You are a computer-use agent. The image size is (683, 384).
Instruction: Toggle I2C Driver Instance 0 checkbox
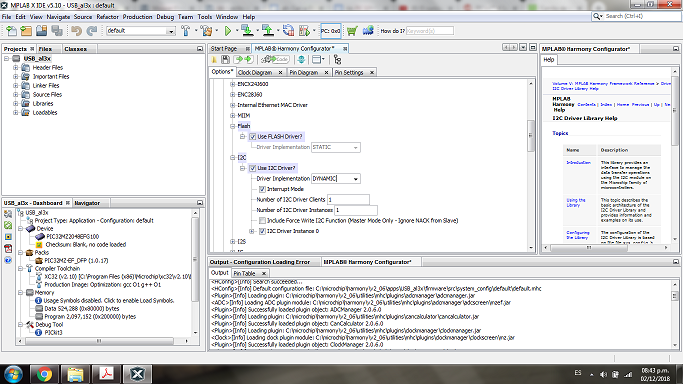pyautogui.click(x=262, y=231)
